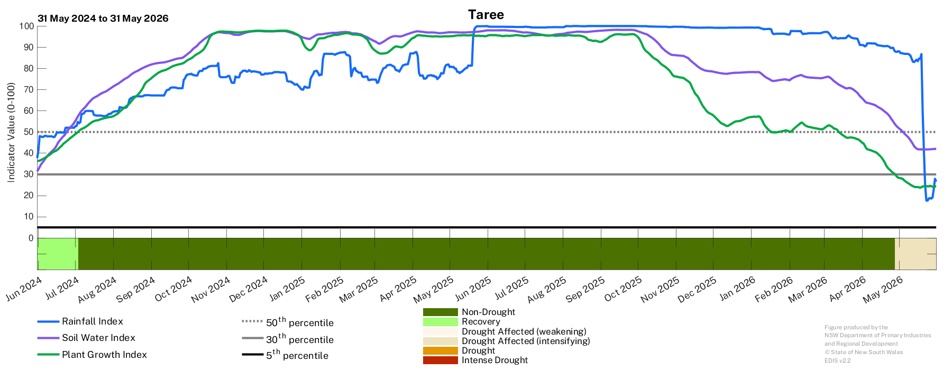Click the 'EDIS v2.2' version text
Image resolution: width=952 pixels, height=370 pixels.
point(838,361)
